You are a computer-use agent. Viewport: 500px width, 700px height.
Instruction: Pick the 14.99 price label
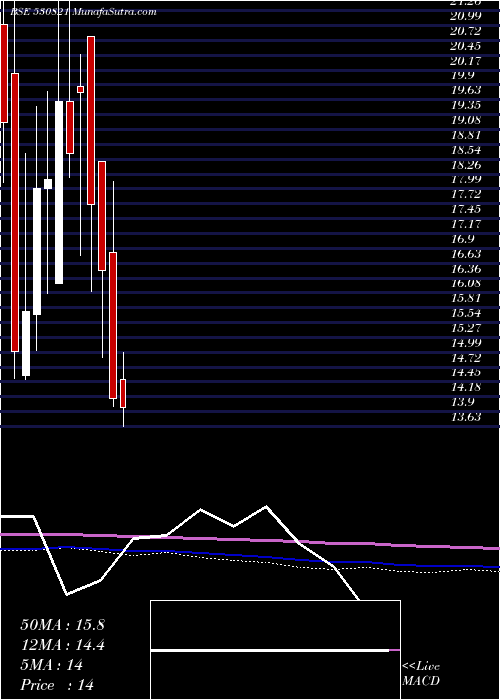pyautogui.click(x=466, y=343)
